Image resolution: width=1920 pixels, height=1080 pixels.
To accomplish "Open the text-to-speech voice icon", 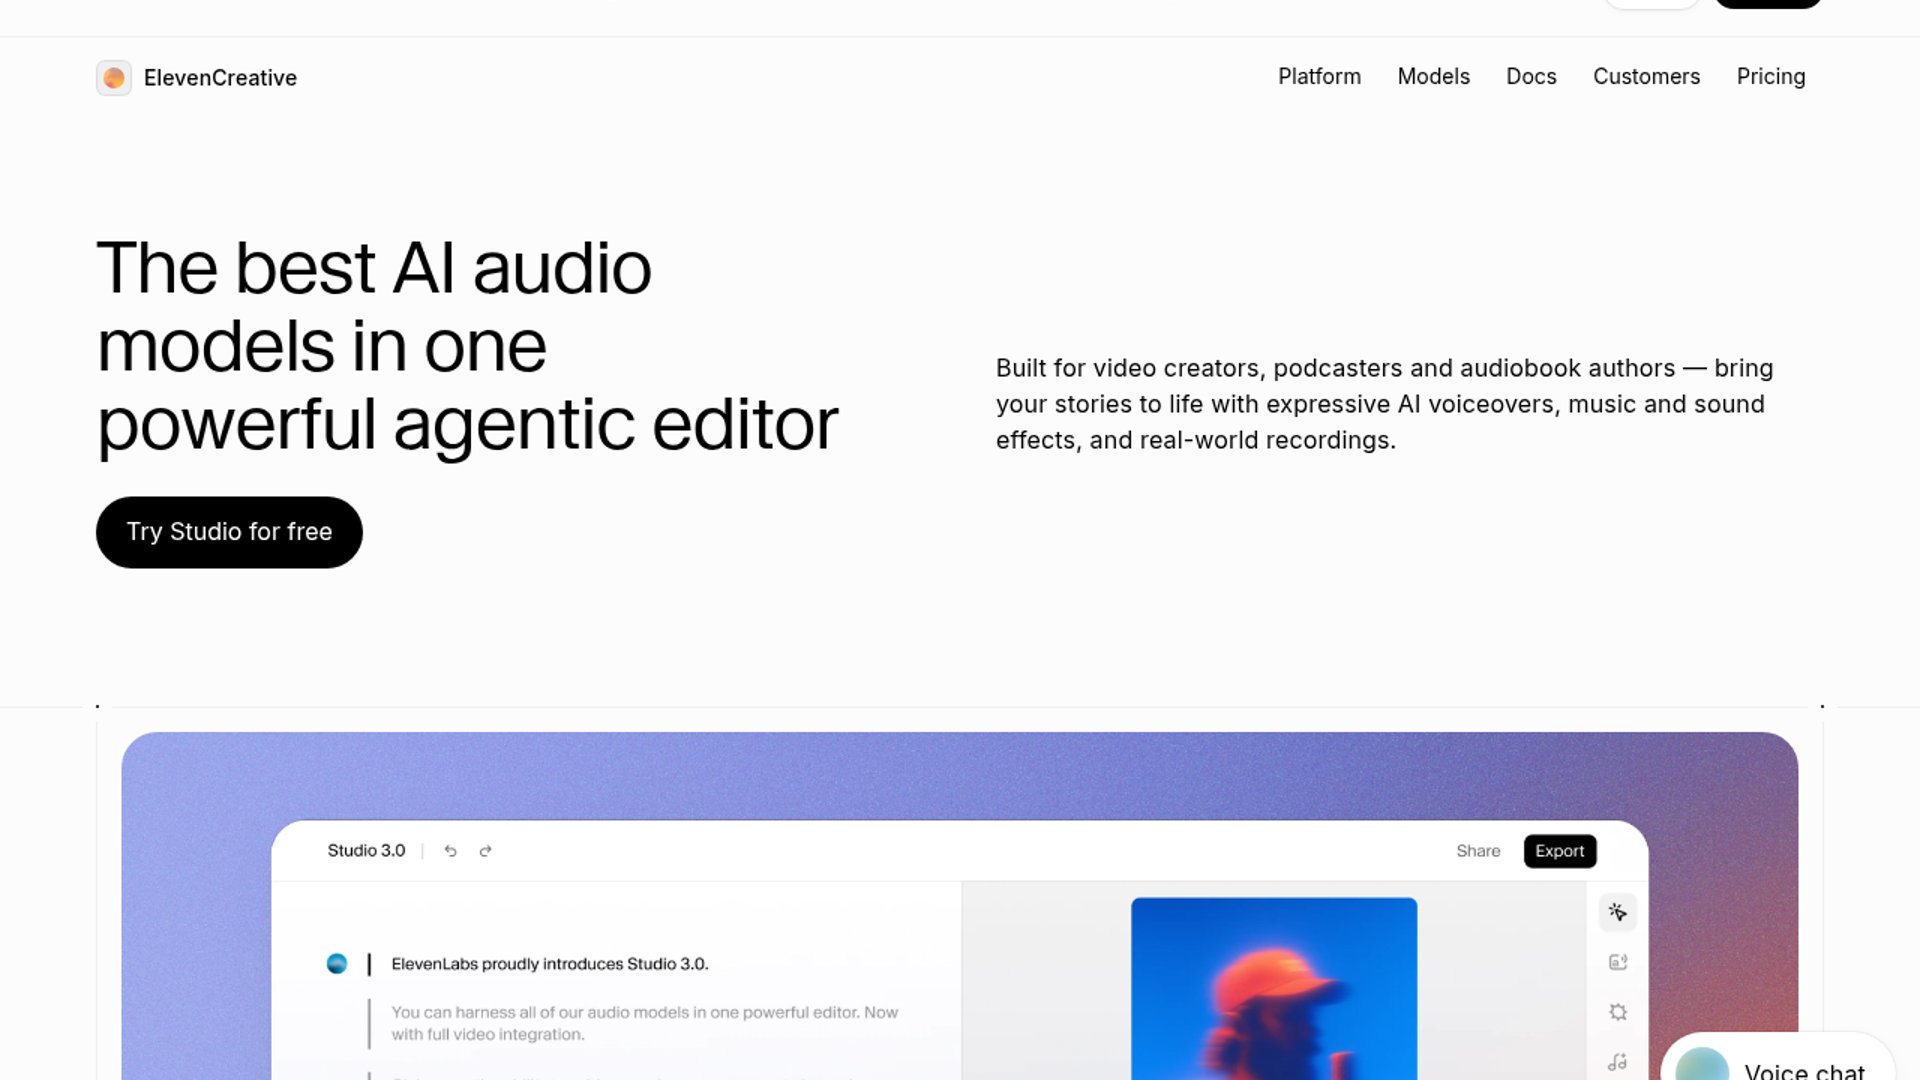I will (1618, 962).
